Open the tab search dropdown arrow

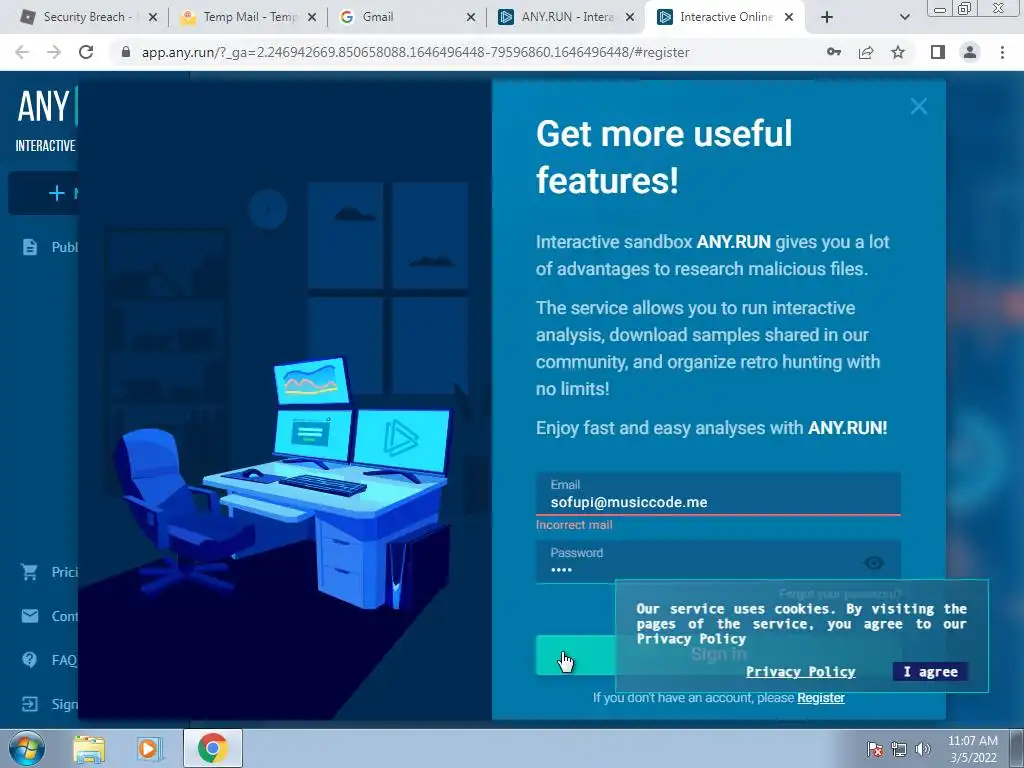click(x=904, y=17)
